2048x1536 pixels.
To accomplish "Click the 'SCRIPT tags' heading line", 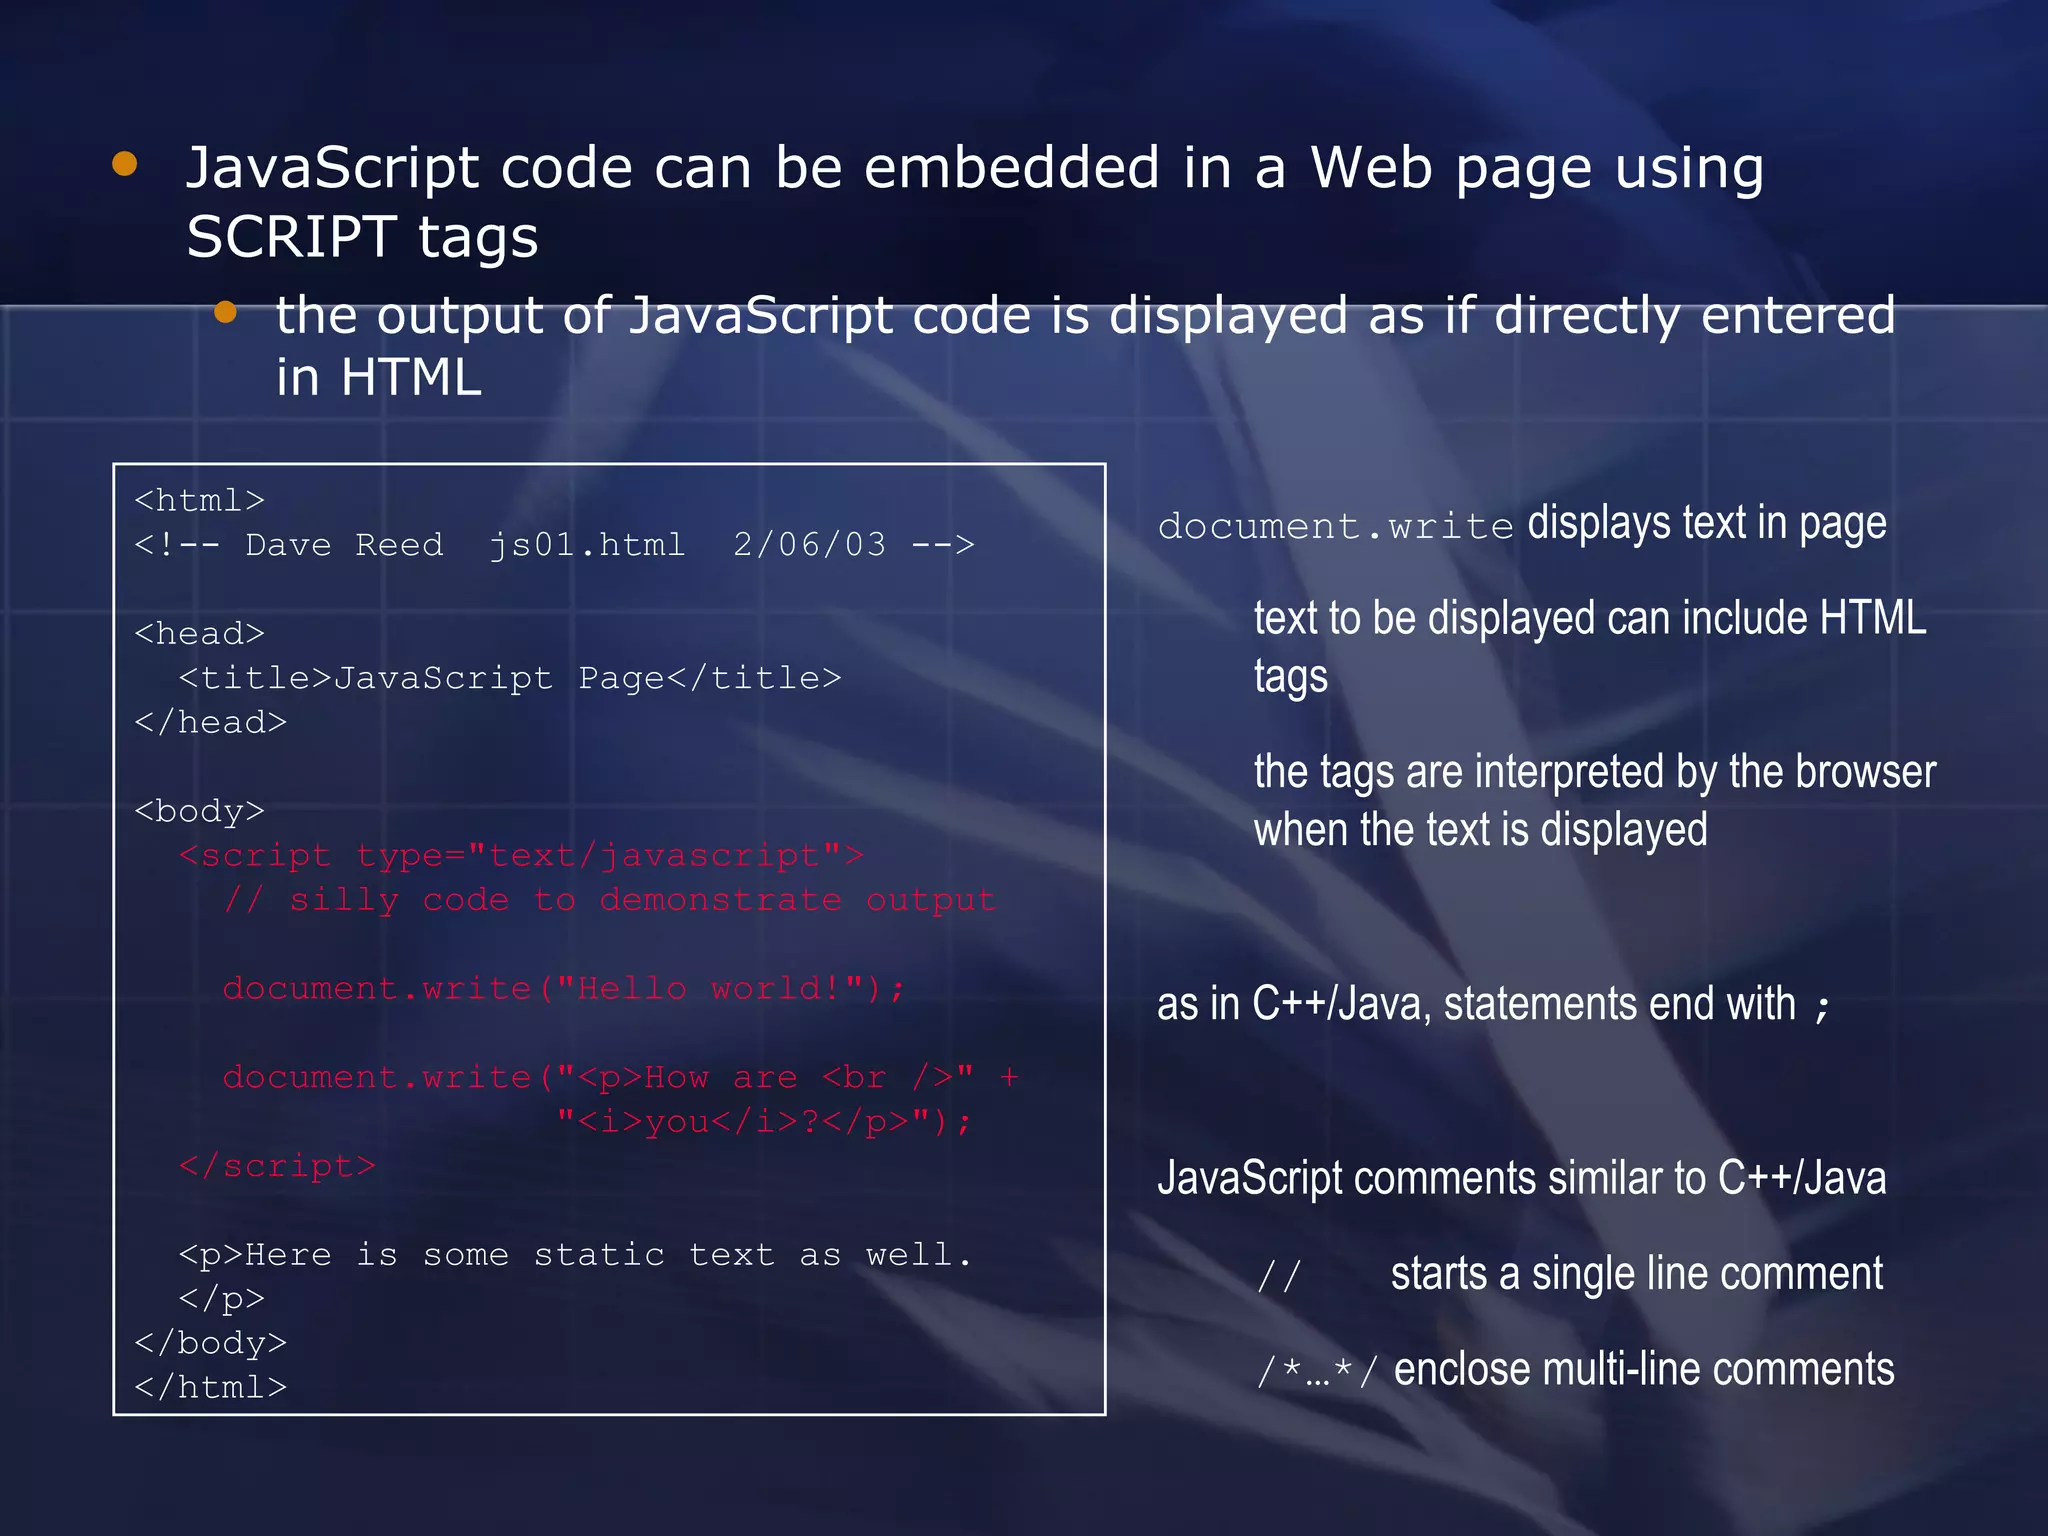I will [x=362, y=238].
